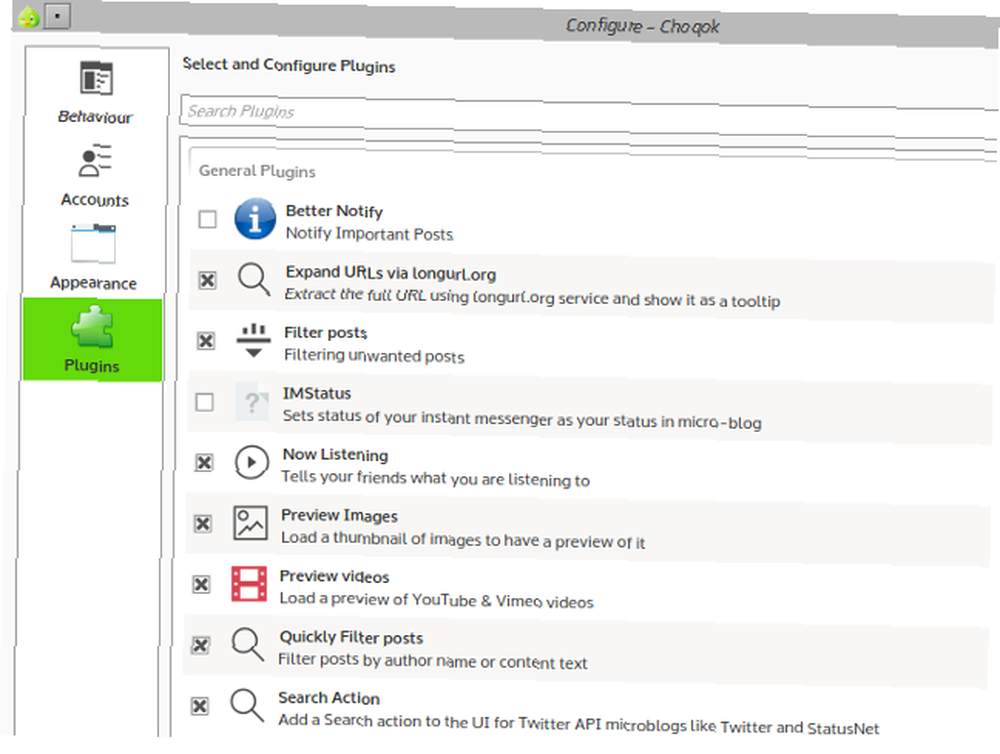
Task: Select the Plugins page in sidebar
Action: coord(92,340)
